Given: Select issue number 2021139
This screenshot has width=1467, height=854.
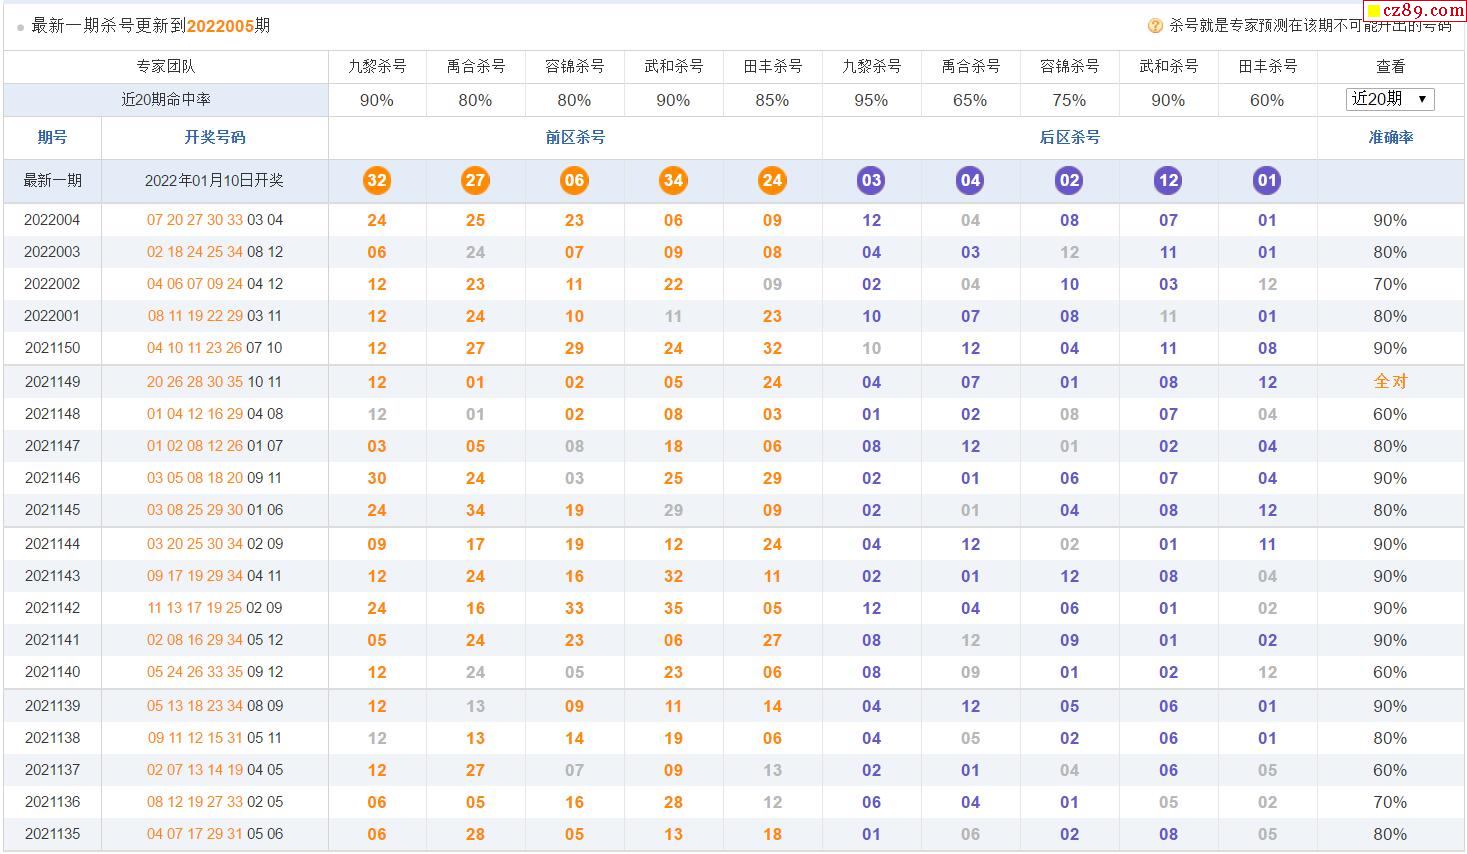Looking at the screenshot, I should pyautogui.click(x=52, y=706).
